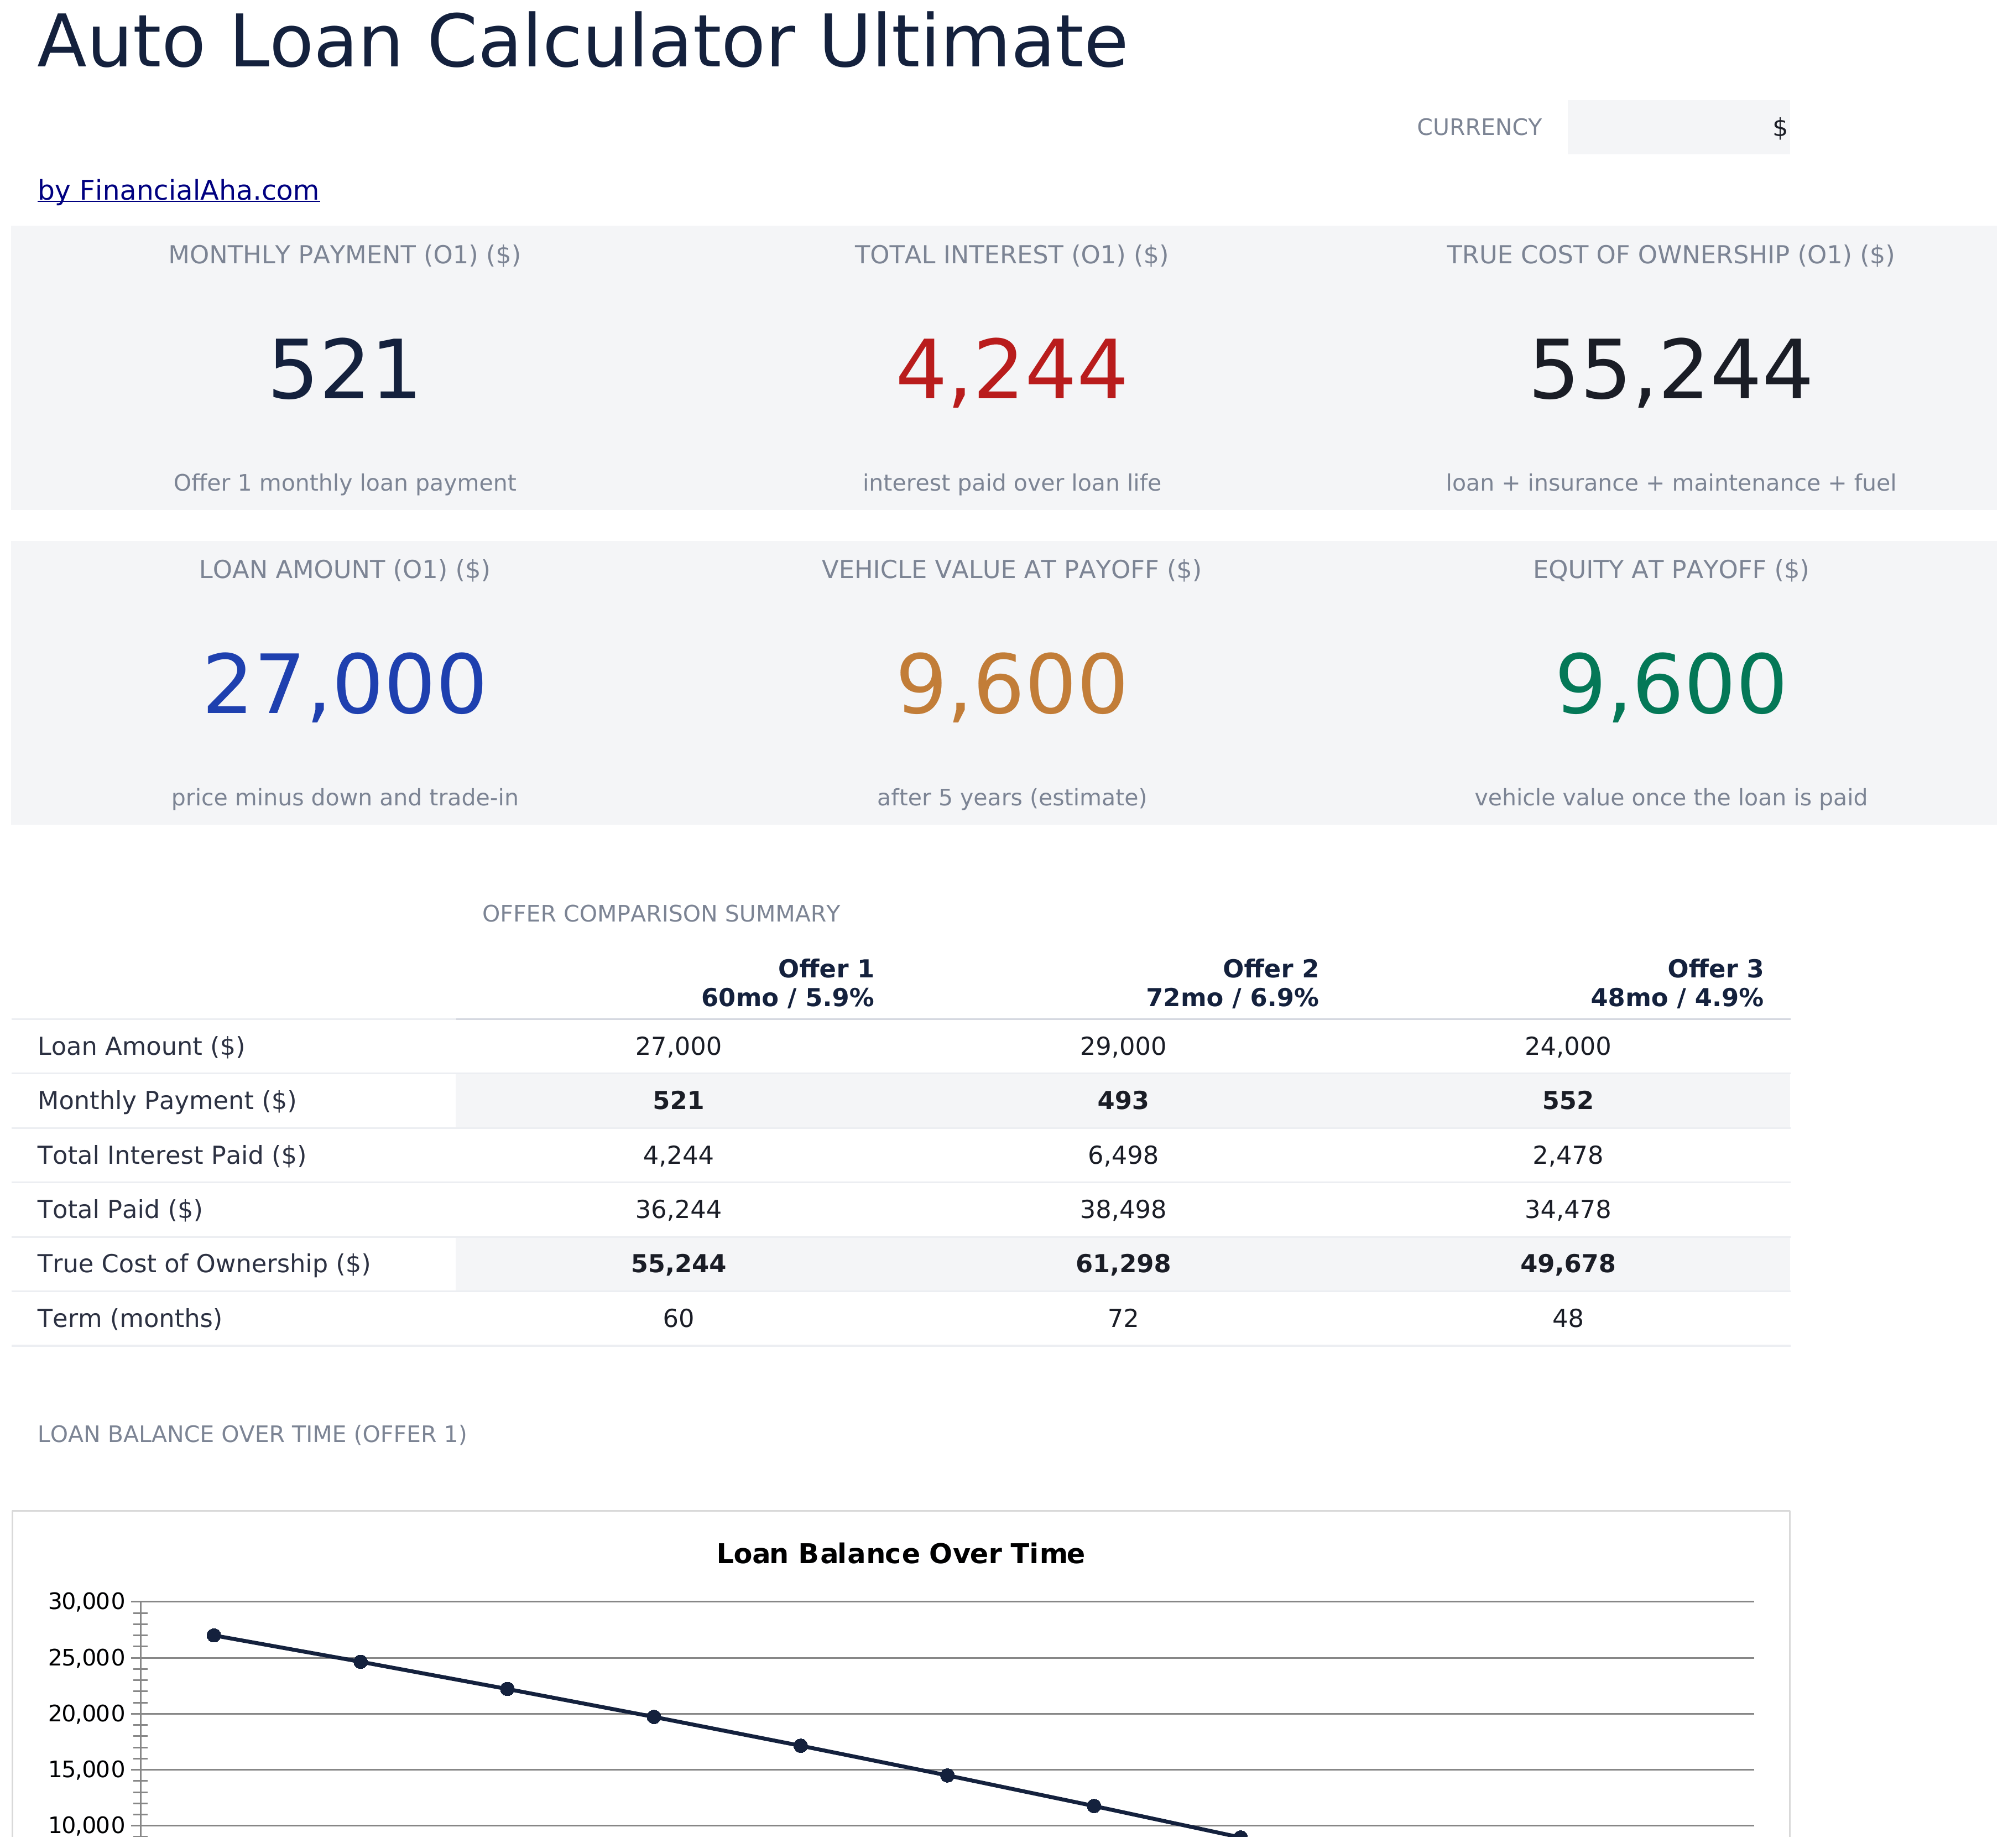Click 'vehicle value once the loan is paid' caption
Image resolution: width=2008 pixels, height=1848 pixels.
pos(1670,798)
